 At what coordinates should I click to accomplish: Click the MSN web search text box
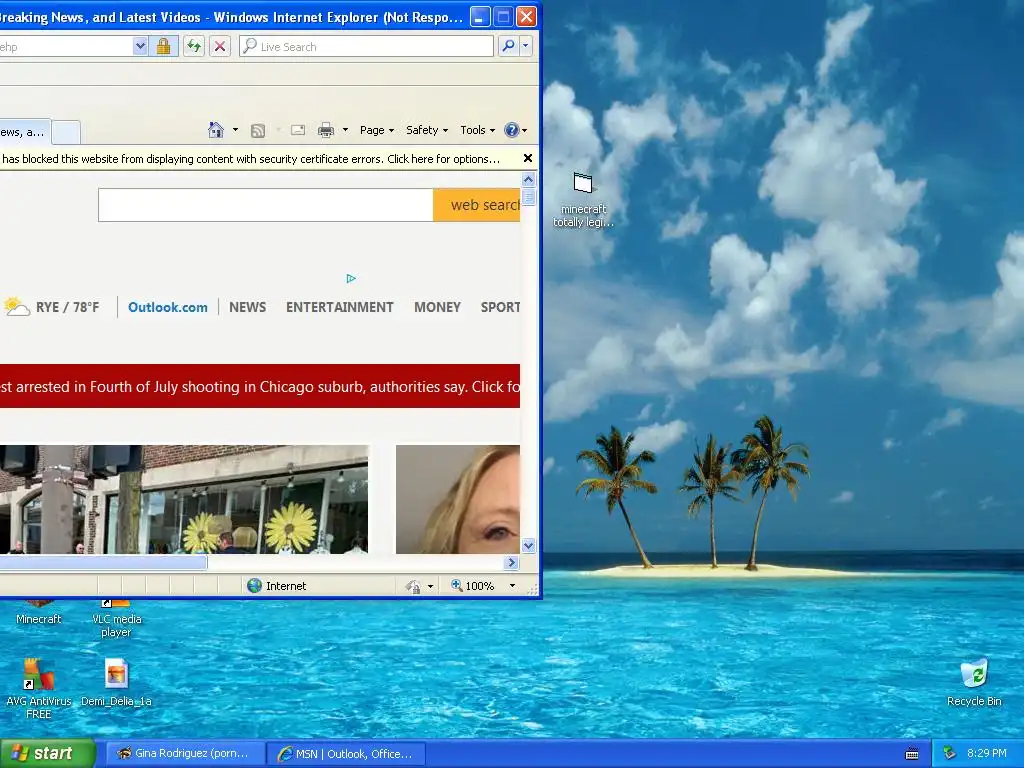click(265, 205)
